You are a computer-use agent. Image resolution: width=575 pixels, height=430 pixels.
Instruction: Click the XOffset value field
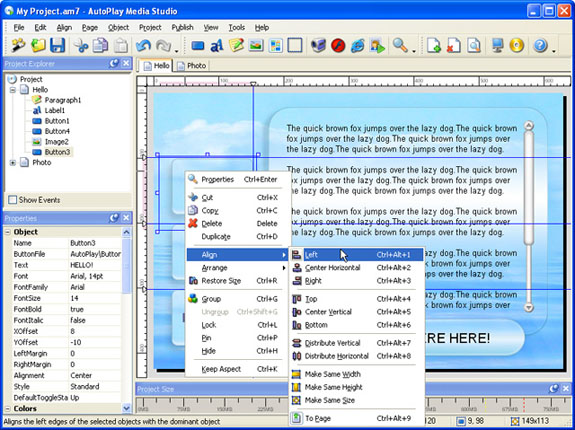(95, 331)
